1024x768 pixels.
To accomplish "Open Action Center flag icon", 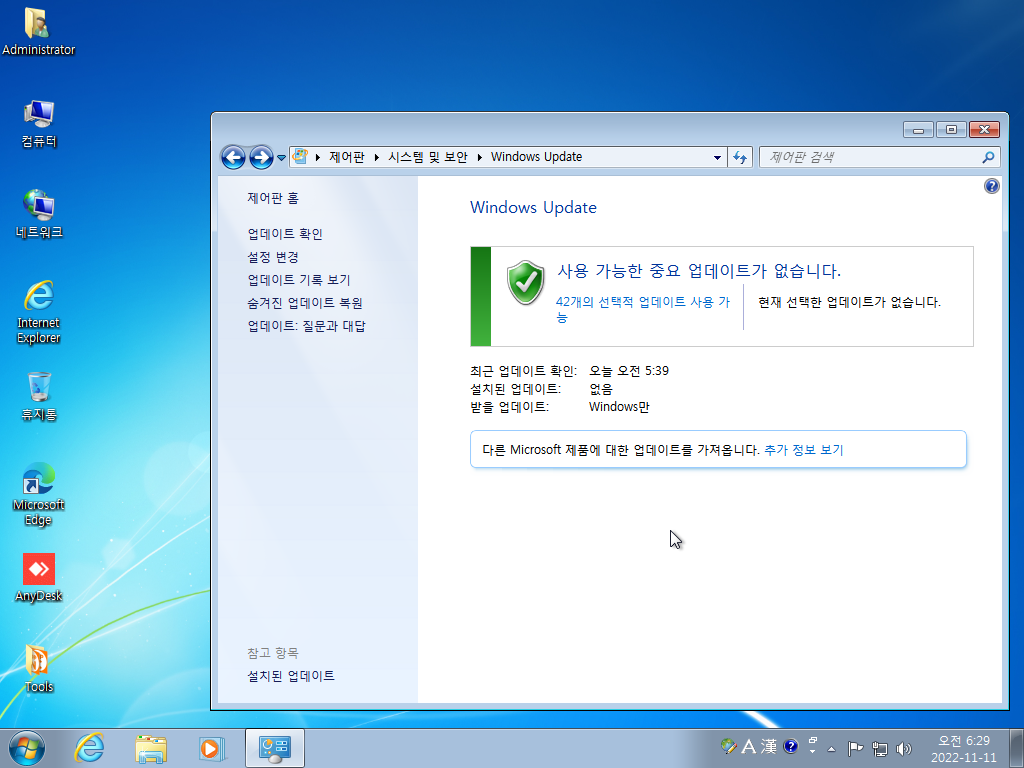I will pos(855,748).
